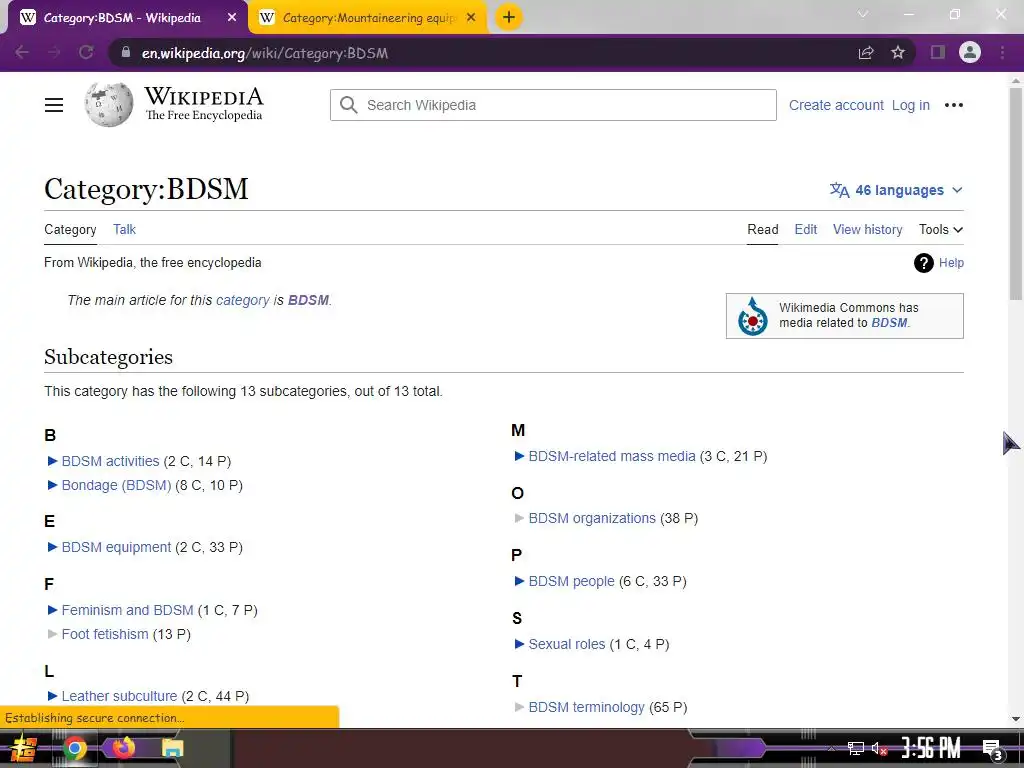Open the BDSM terminology category link
Screen dimensions: 1024x768
586,707
